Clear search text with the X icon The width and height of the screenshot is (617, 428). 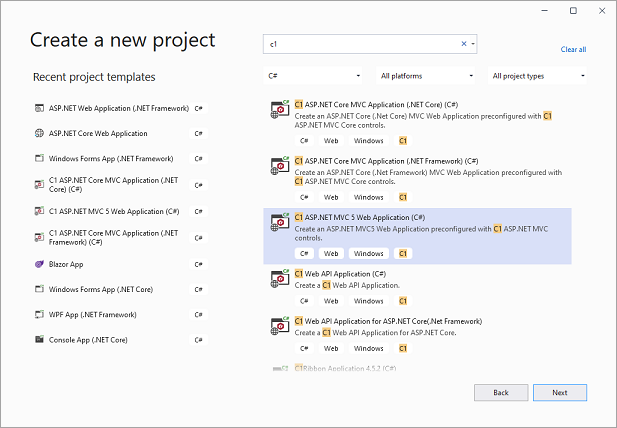[x=463, y=44]
